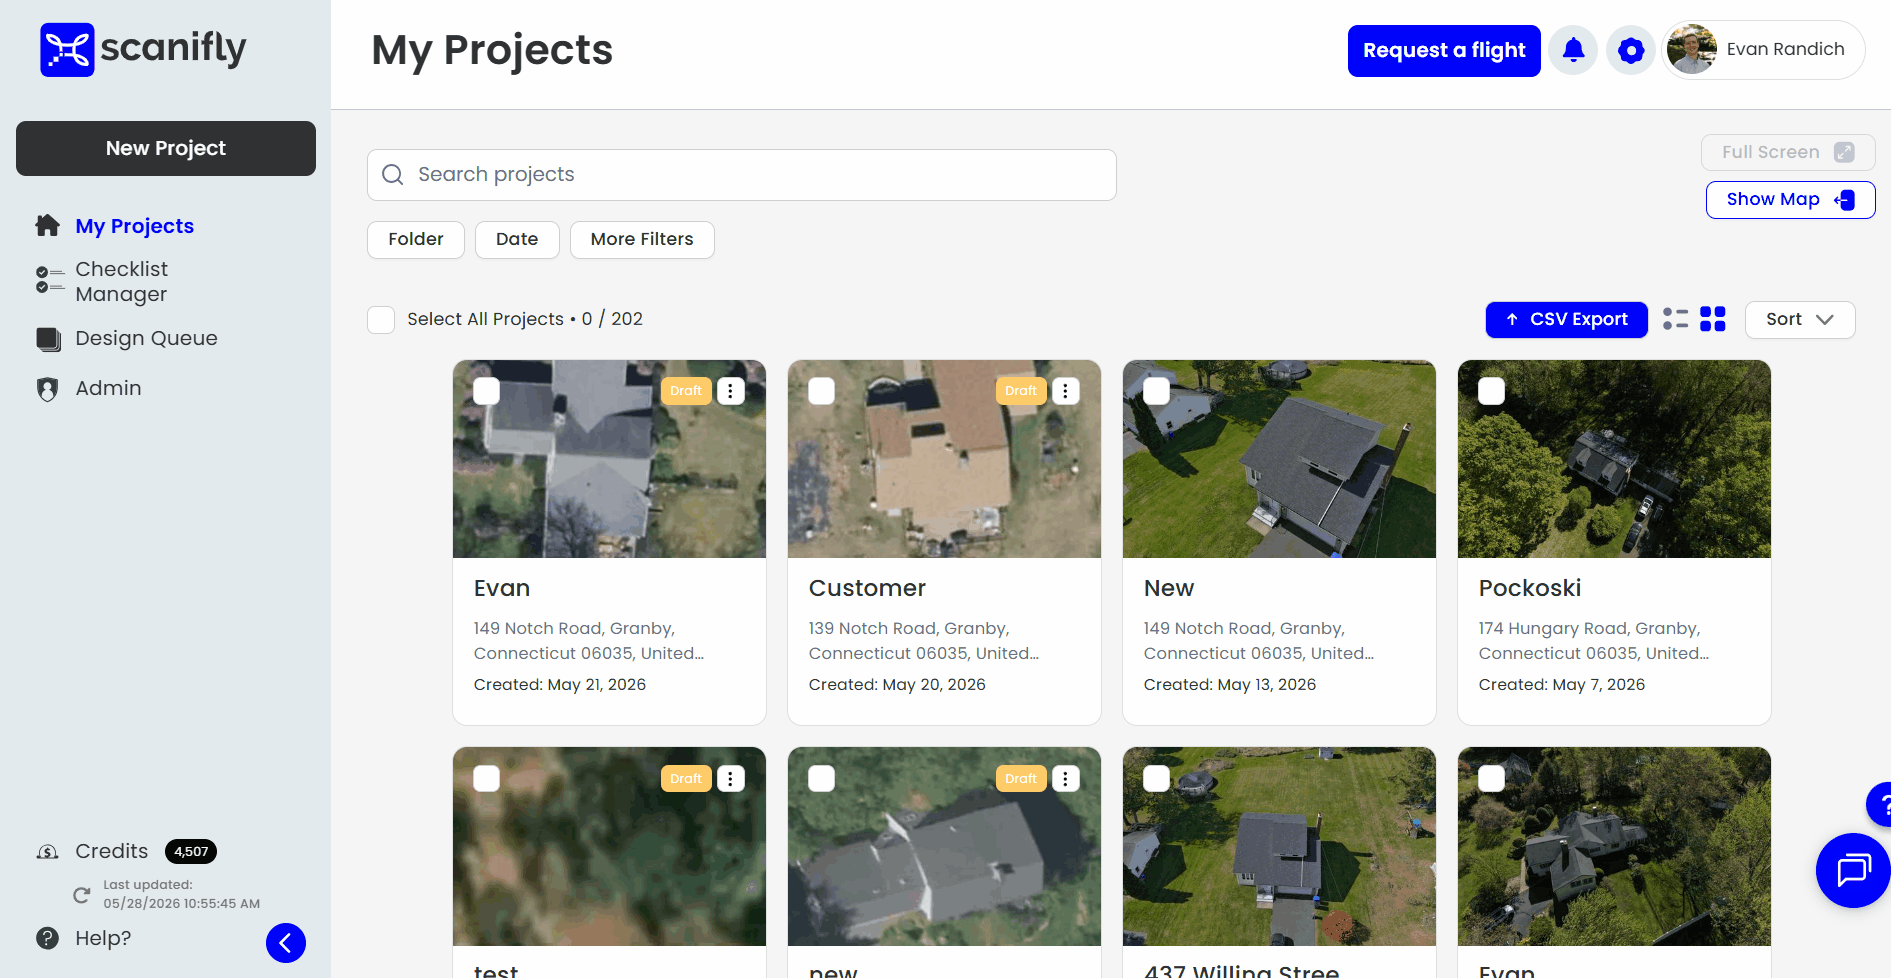
Task: Click the 174 Hungary Road address
Action: pyautogui.click(x=1594, y=641)
